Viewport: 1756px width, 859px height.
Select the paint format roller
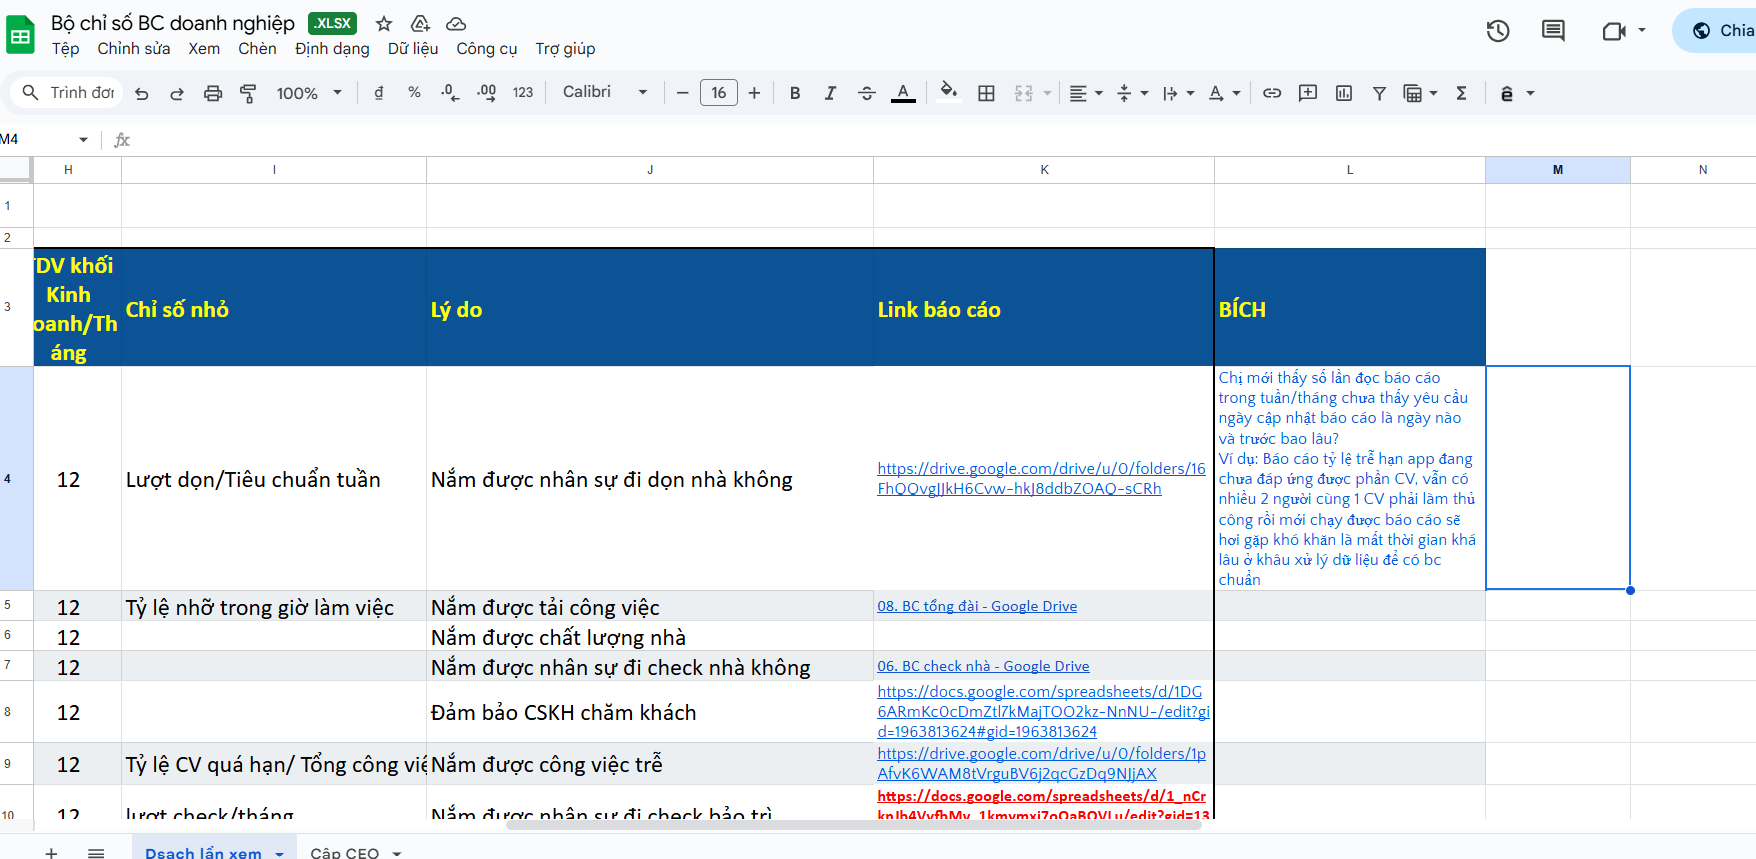click(248, 93)
